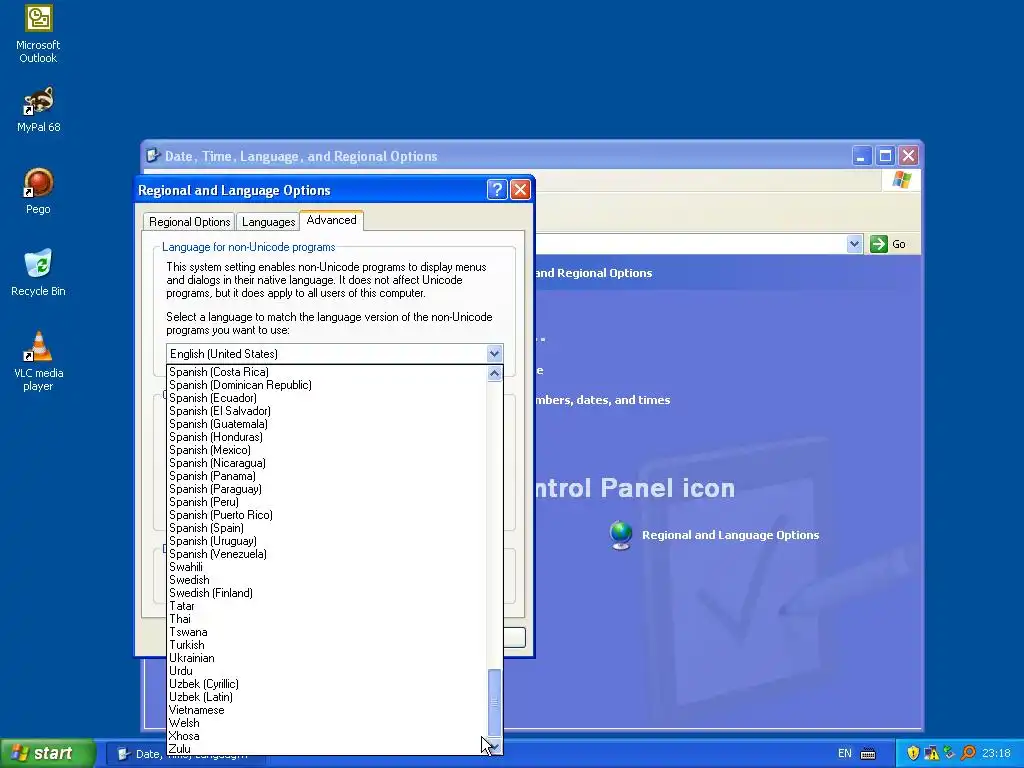Click the help question mark button in dialog
The width and height of the screenshot is (1024, 768).
[497, 190]
